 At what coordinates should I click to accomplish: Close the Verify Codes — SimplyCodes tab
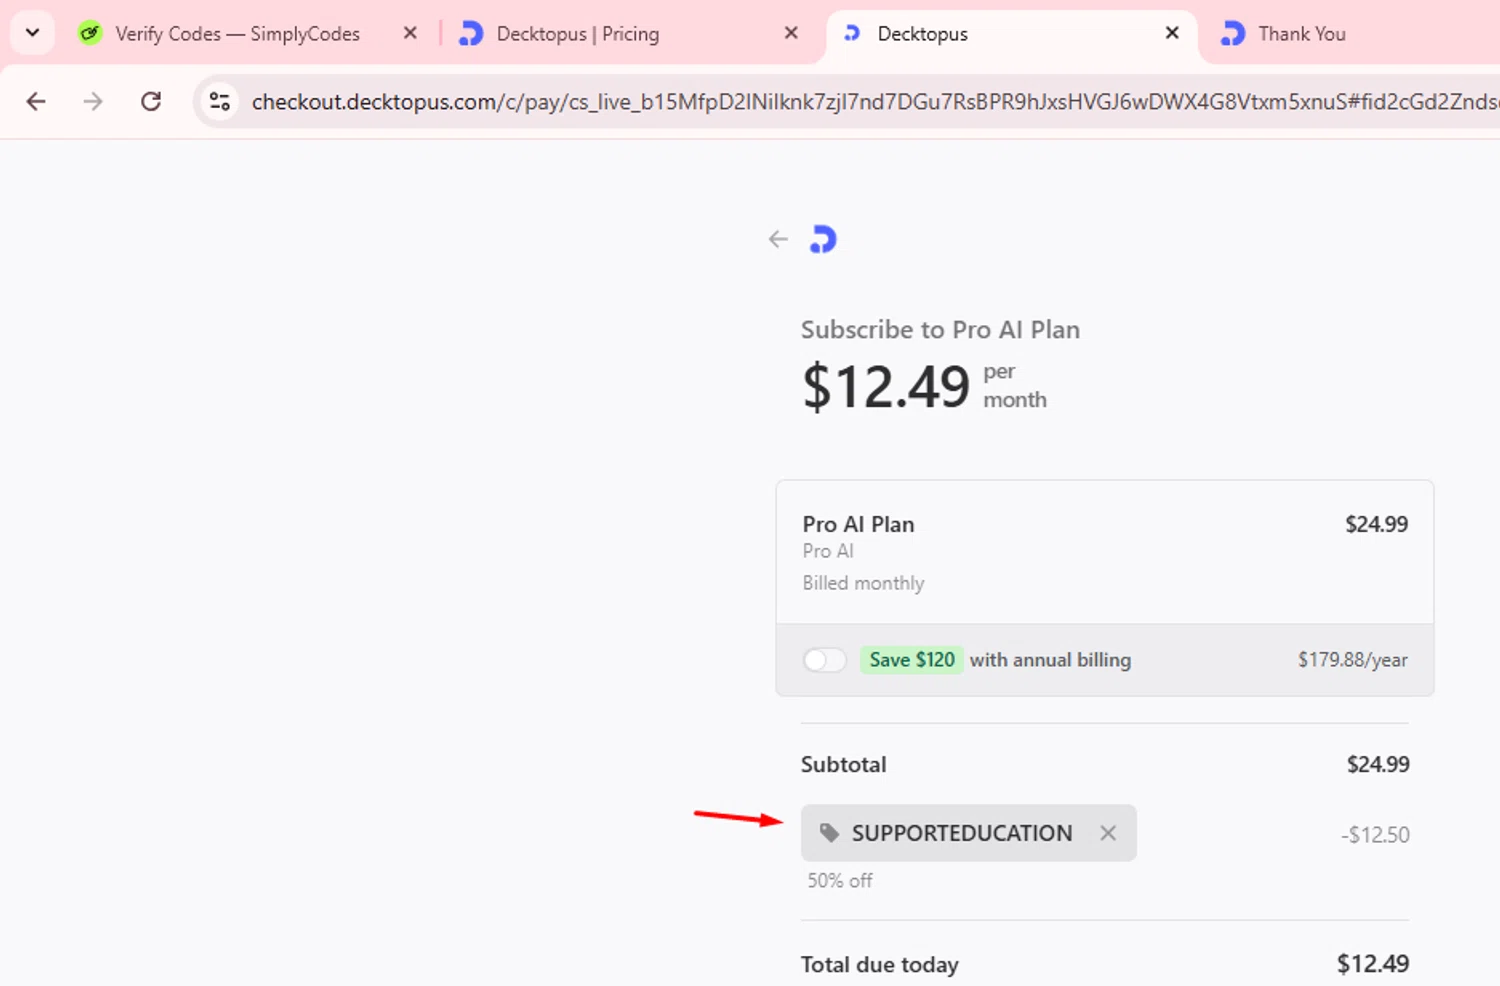coord(410,33)
